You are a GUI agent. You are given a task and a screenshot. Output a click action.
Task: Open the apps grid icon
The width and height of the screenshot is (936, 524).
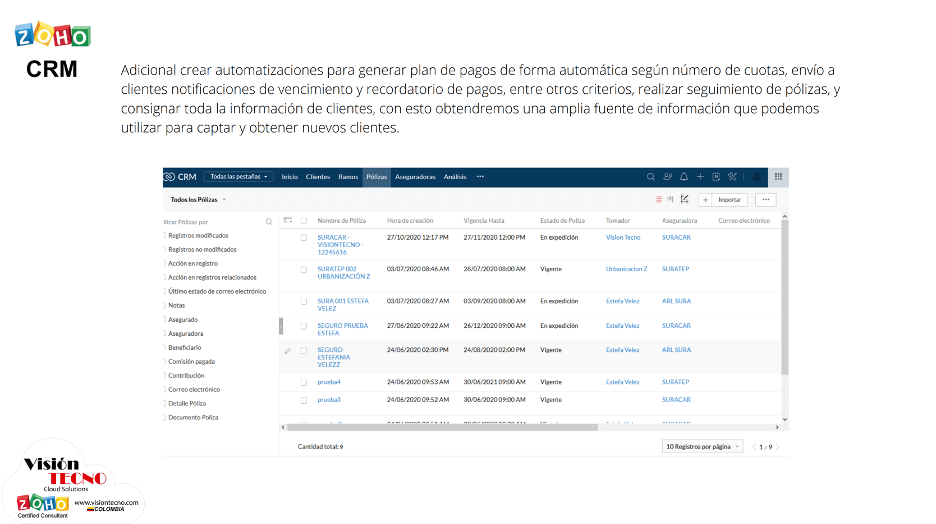[778, 177]
